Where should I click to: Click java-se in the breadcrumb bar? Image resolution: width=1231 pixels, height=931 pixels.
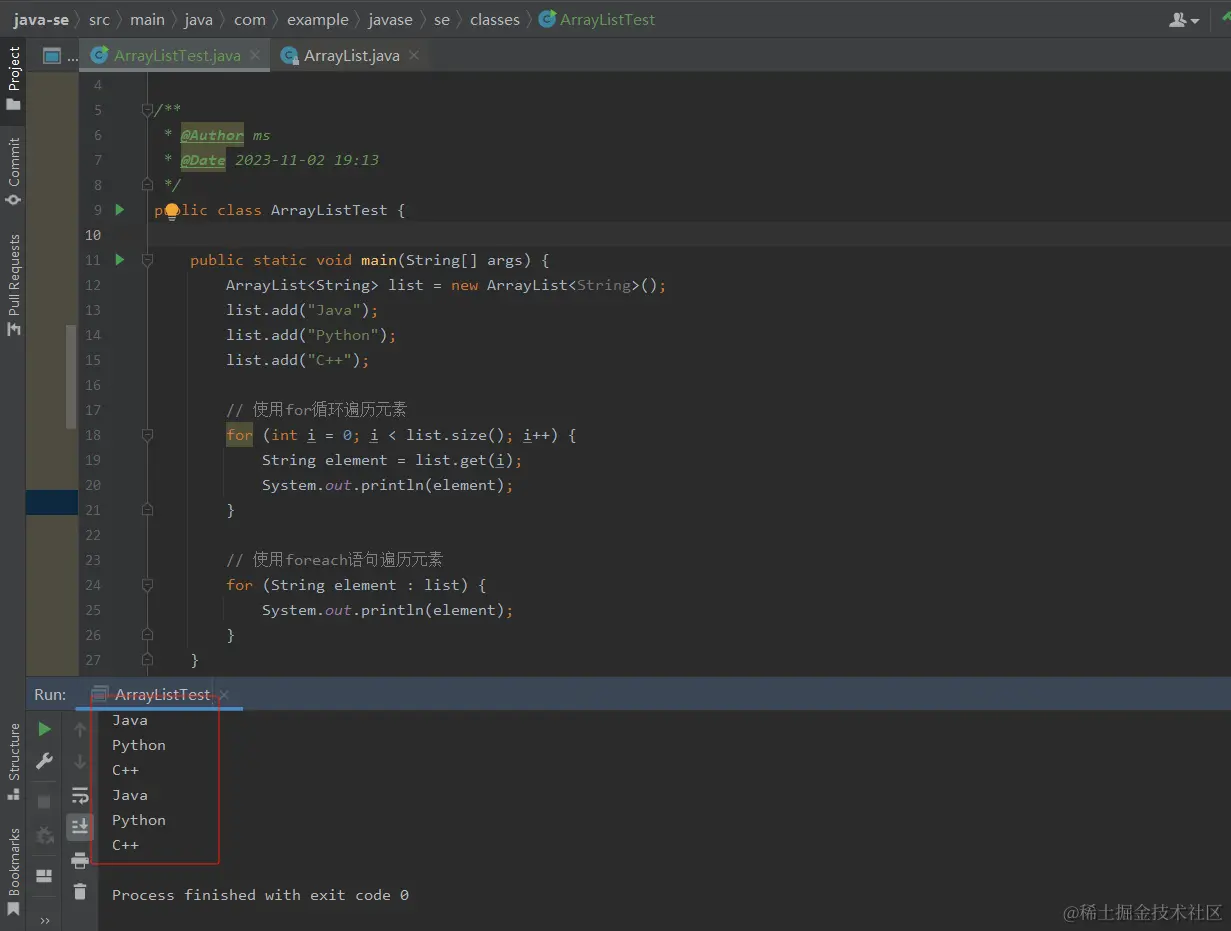point(41,19)
